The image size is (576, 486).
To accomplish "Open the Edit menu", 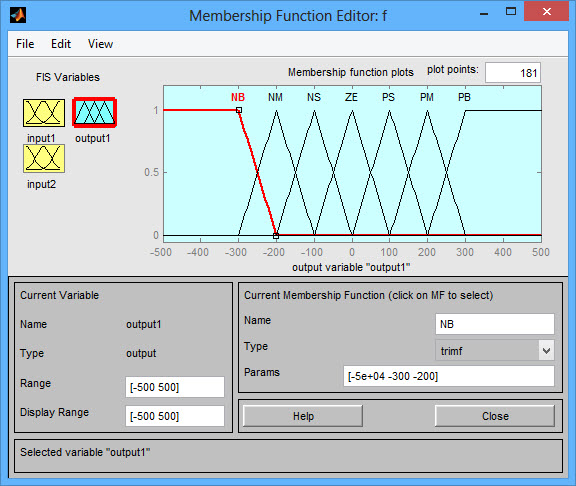I will point(61,44).
